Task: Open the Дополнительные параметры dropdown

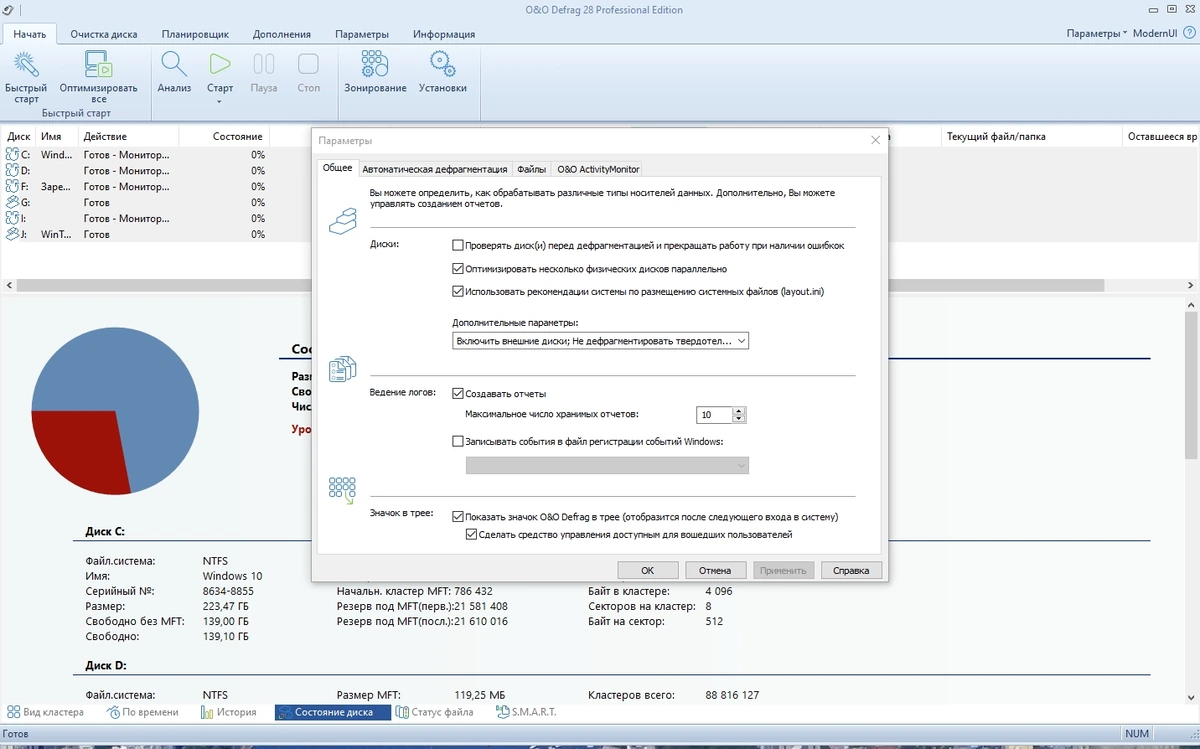Action: click(x=600, y=341)
